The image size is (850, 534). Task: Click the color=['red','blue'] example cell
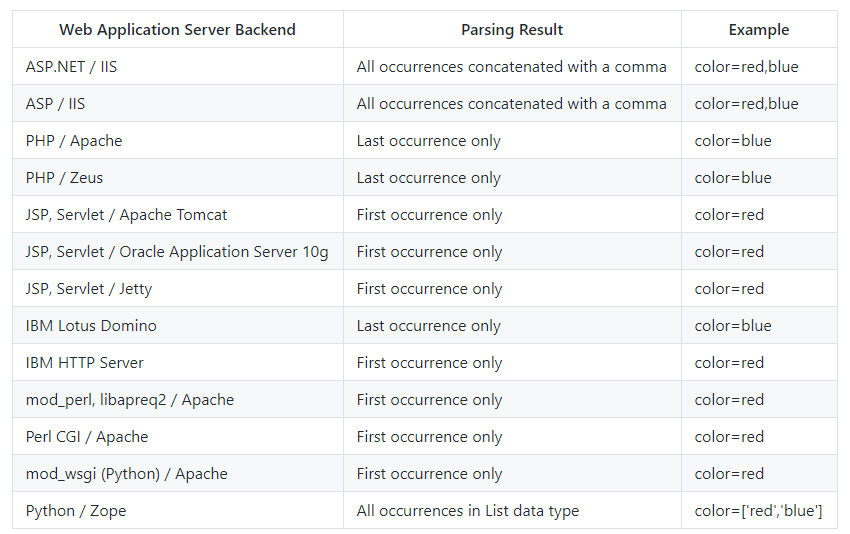click(759, 511)
